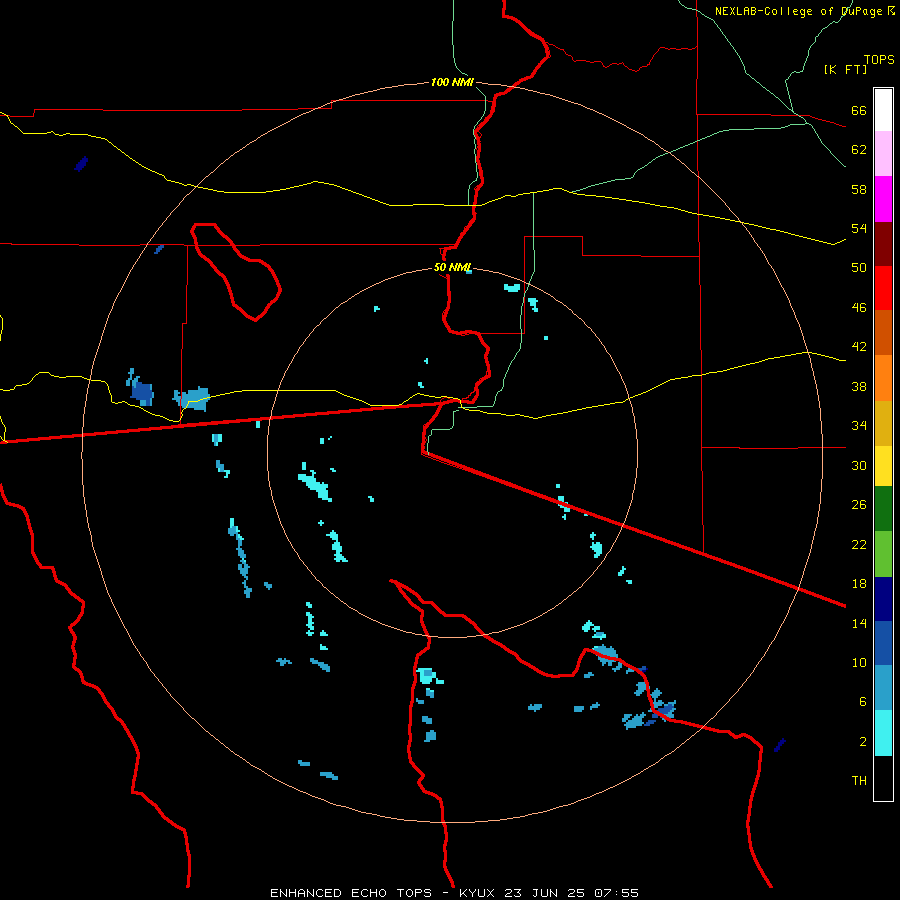Click the 100 NMI range ring label
900x900 pixels.
(452, 82)
